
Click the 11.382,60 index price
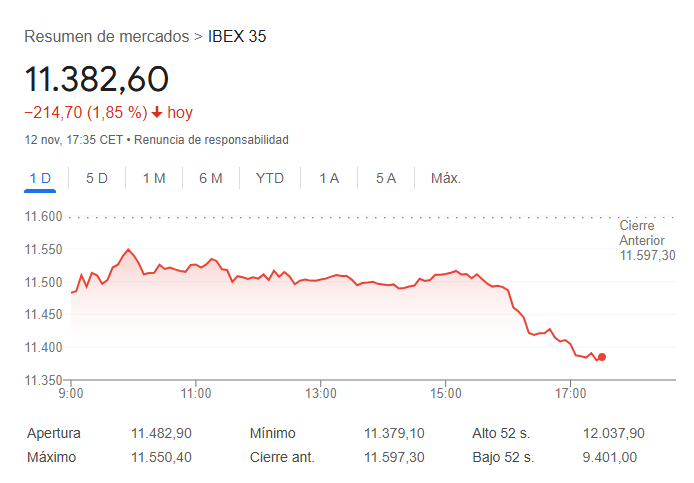[97, 79]
